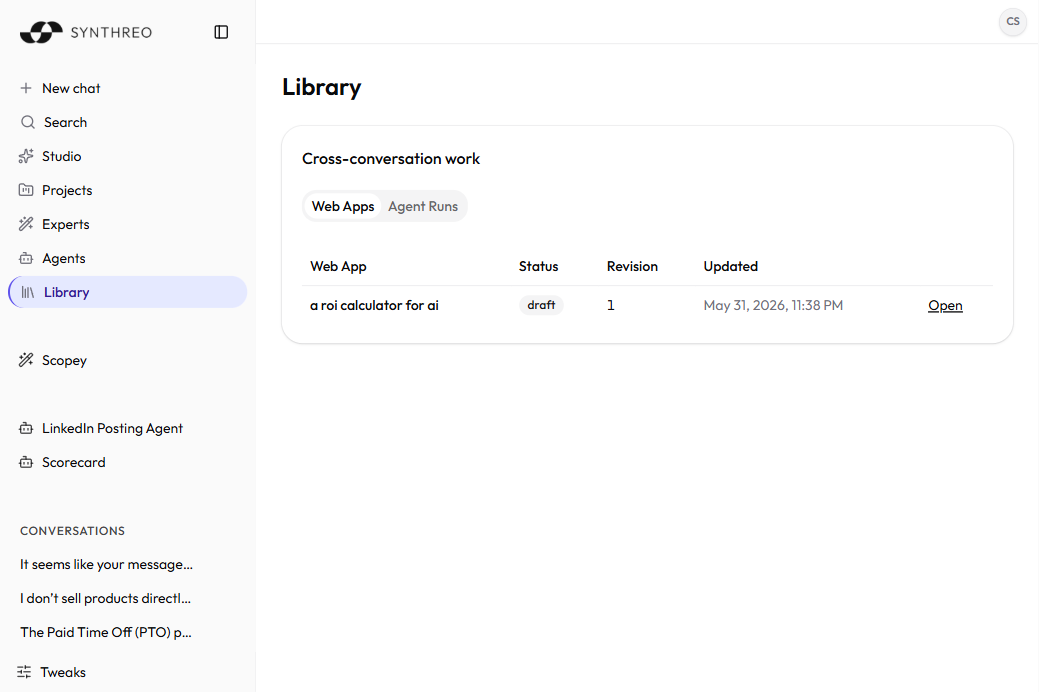Click the plus icon beside New chat

coord(26,88)
